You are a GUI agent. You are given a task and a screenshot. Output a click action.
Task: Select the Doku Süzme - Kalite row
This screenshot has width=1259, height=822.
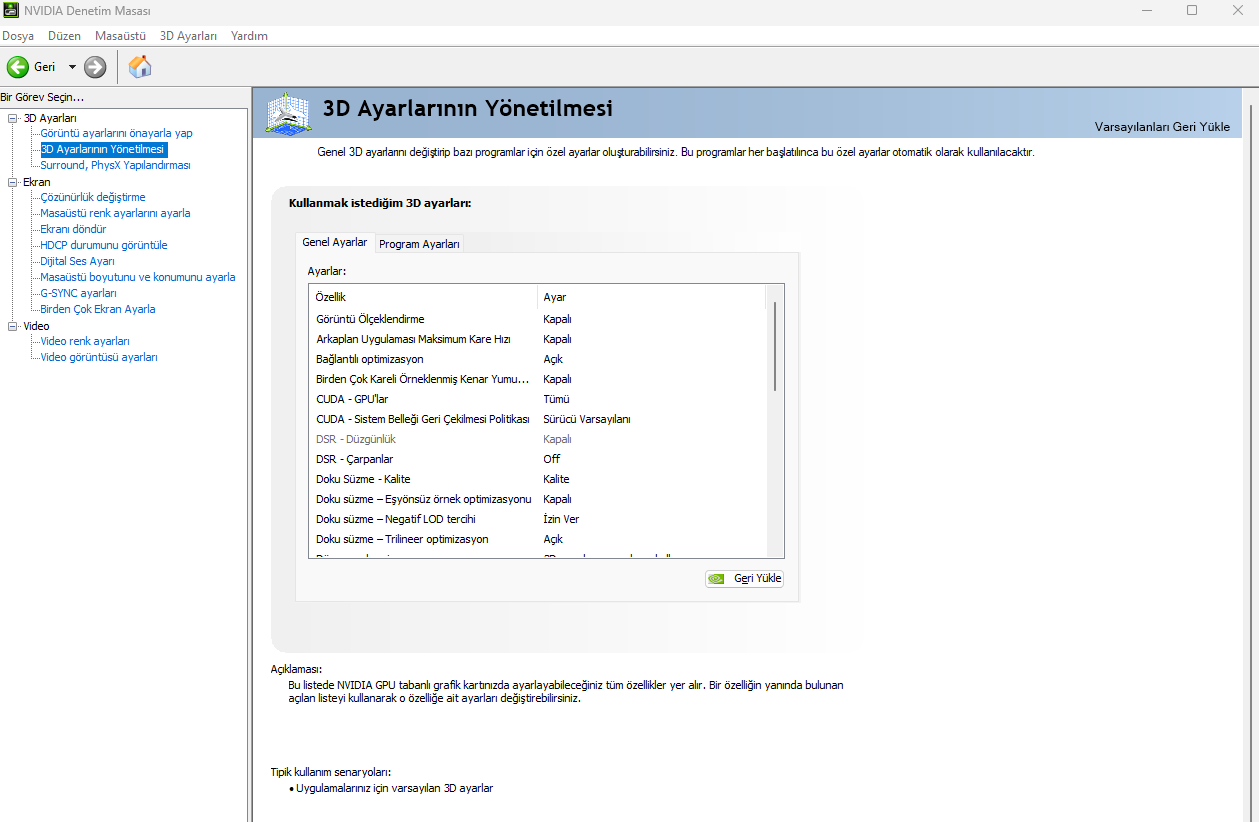click(538, 479)
